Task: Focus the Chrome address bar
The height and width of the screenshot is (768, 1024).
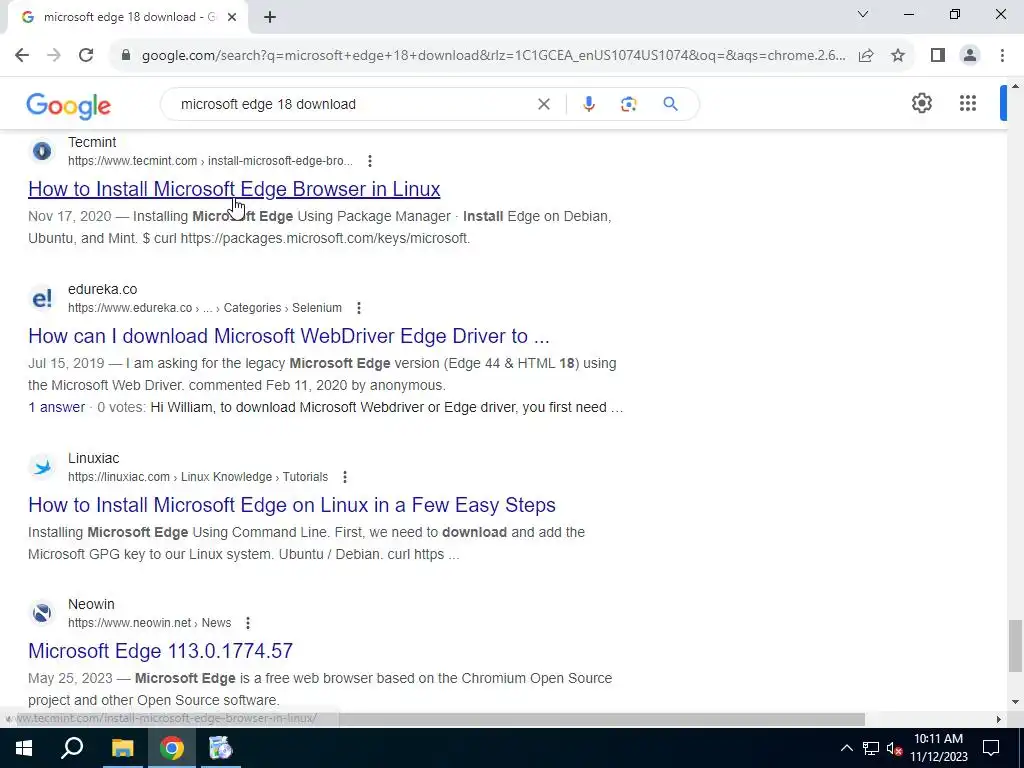Action: [493, 56]
